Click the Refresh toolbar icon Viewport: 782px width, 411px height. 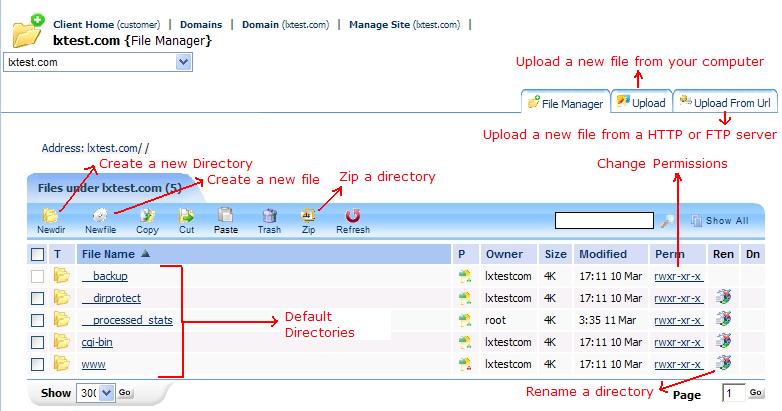(x=353, y=215)
